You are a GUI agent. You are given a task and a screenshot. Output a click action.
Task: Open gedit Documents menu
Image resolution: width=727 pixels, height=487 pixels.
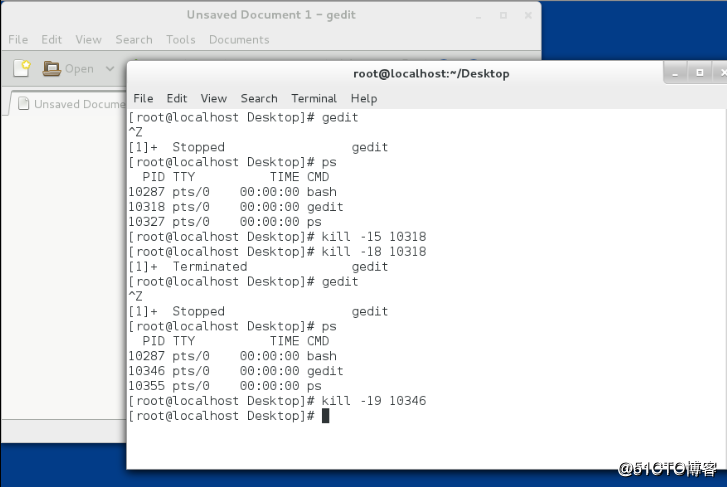(x=239, y=39)
